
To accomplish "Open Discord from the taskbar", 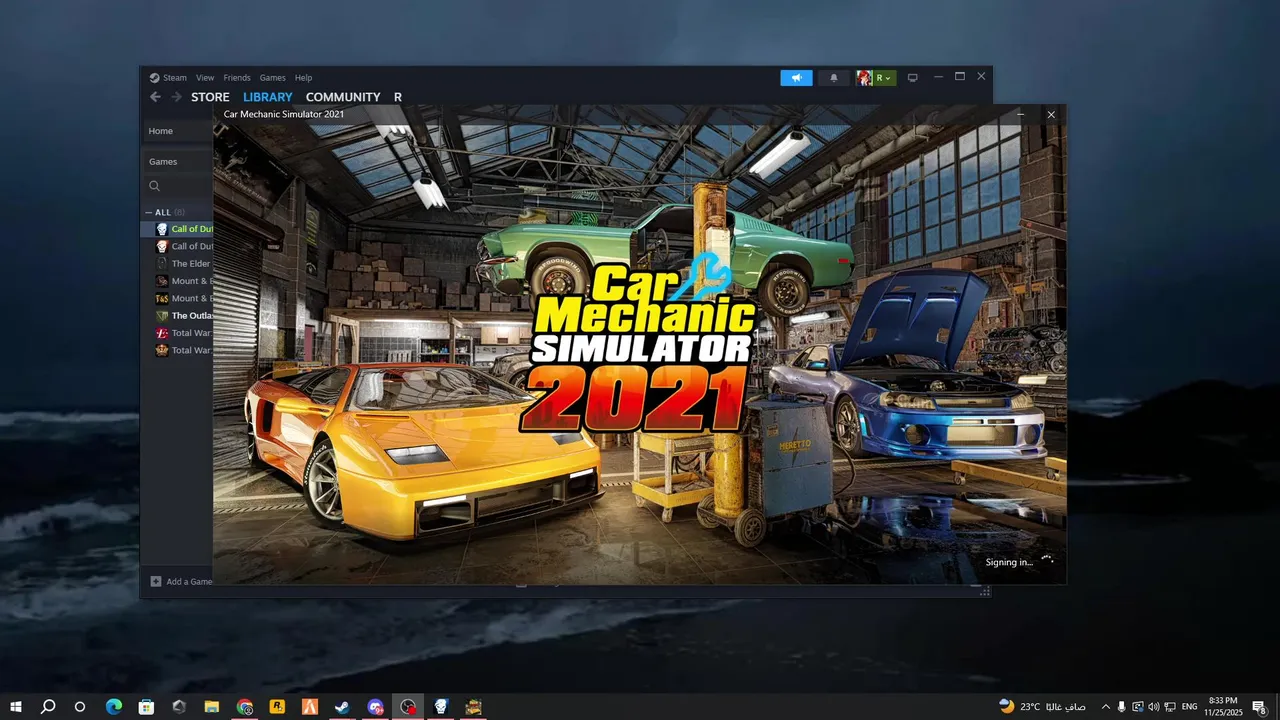I will [375, 706].
